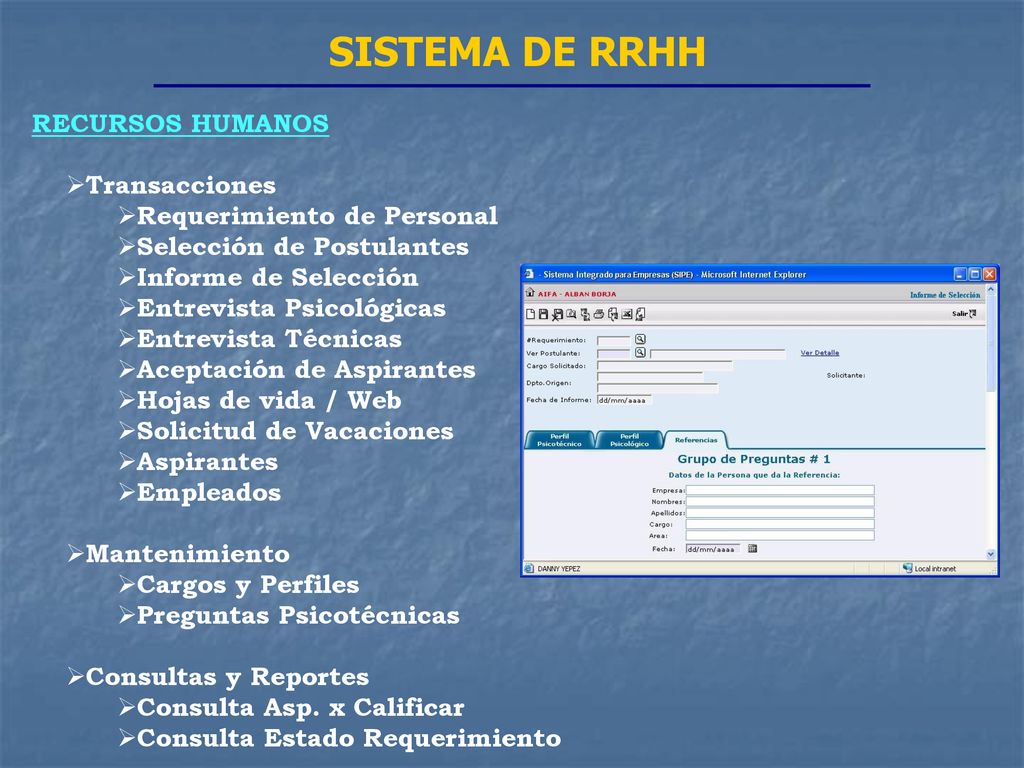Screen dimensions: 1024x768
Task: Click the magnifier search icon in the toolbar
Action: click(571, 314)
